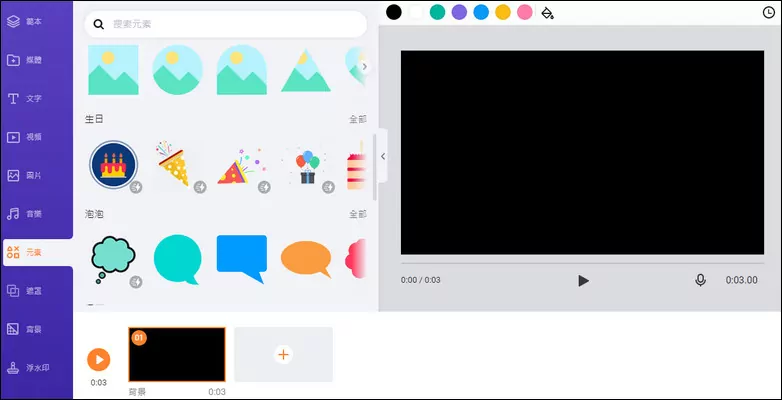Click the 0:00 / 0:03 time readout
The width and height of the screenshot is (782, 400).
pyautogui.click(x=420, y=280)
